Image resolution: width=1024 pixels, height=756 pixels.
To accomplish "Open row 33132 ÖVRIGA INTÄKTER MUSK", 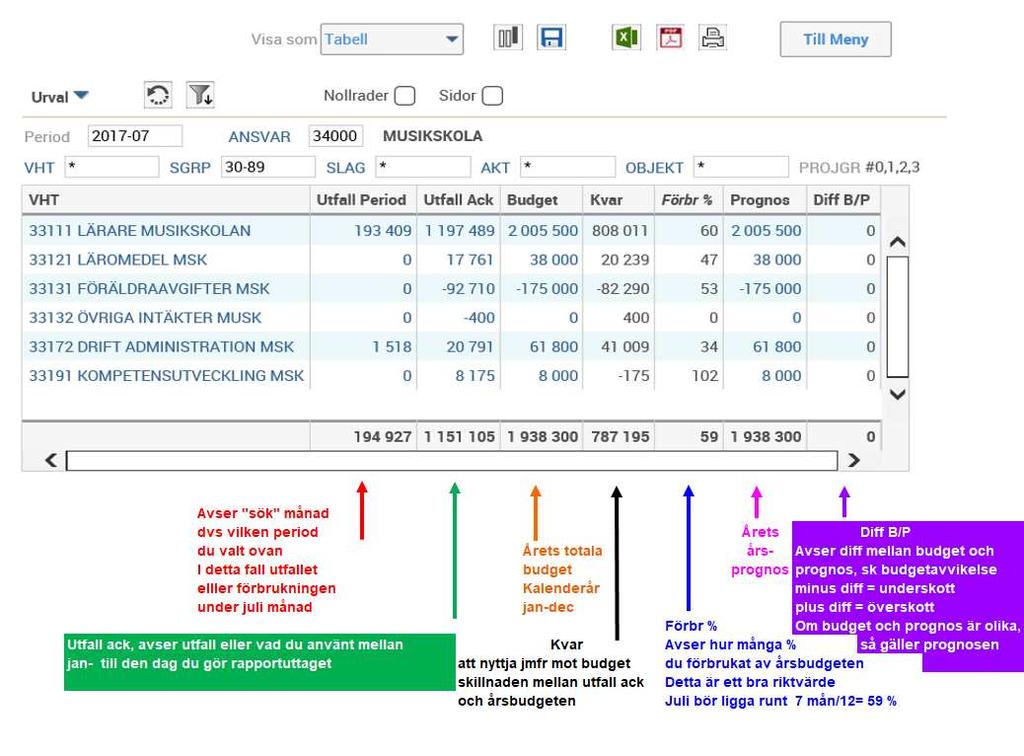I will coord(145,317).
